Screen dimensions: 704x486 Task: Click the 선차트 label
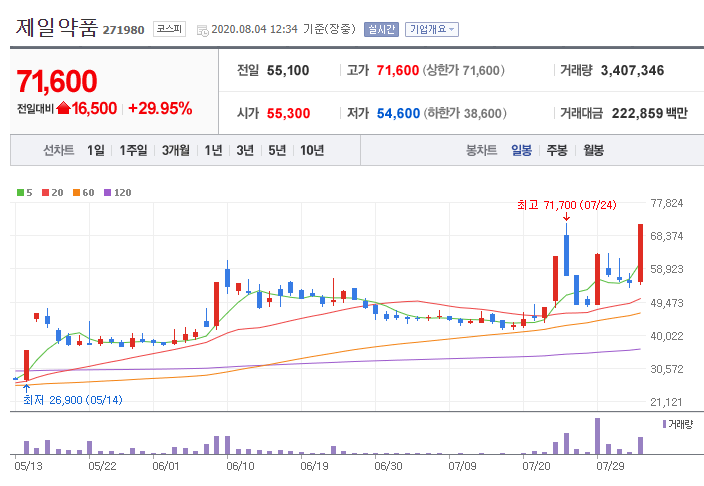click(58, 150)
